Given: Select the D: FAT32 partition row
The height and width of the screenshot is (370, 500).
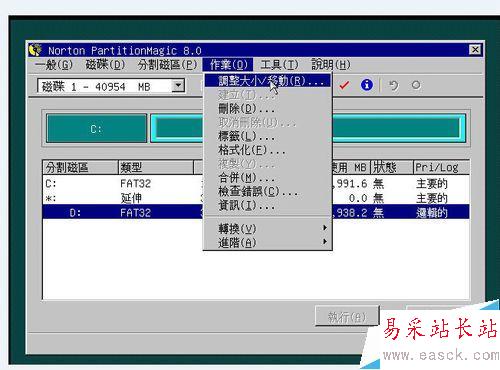Looking at the screenshot, I should coord(256,212).
